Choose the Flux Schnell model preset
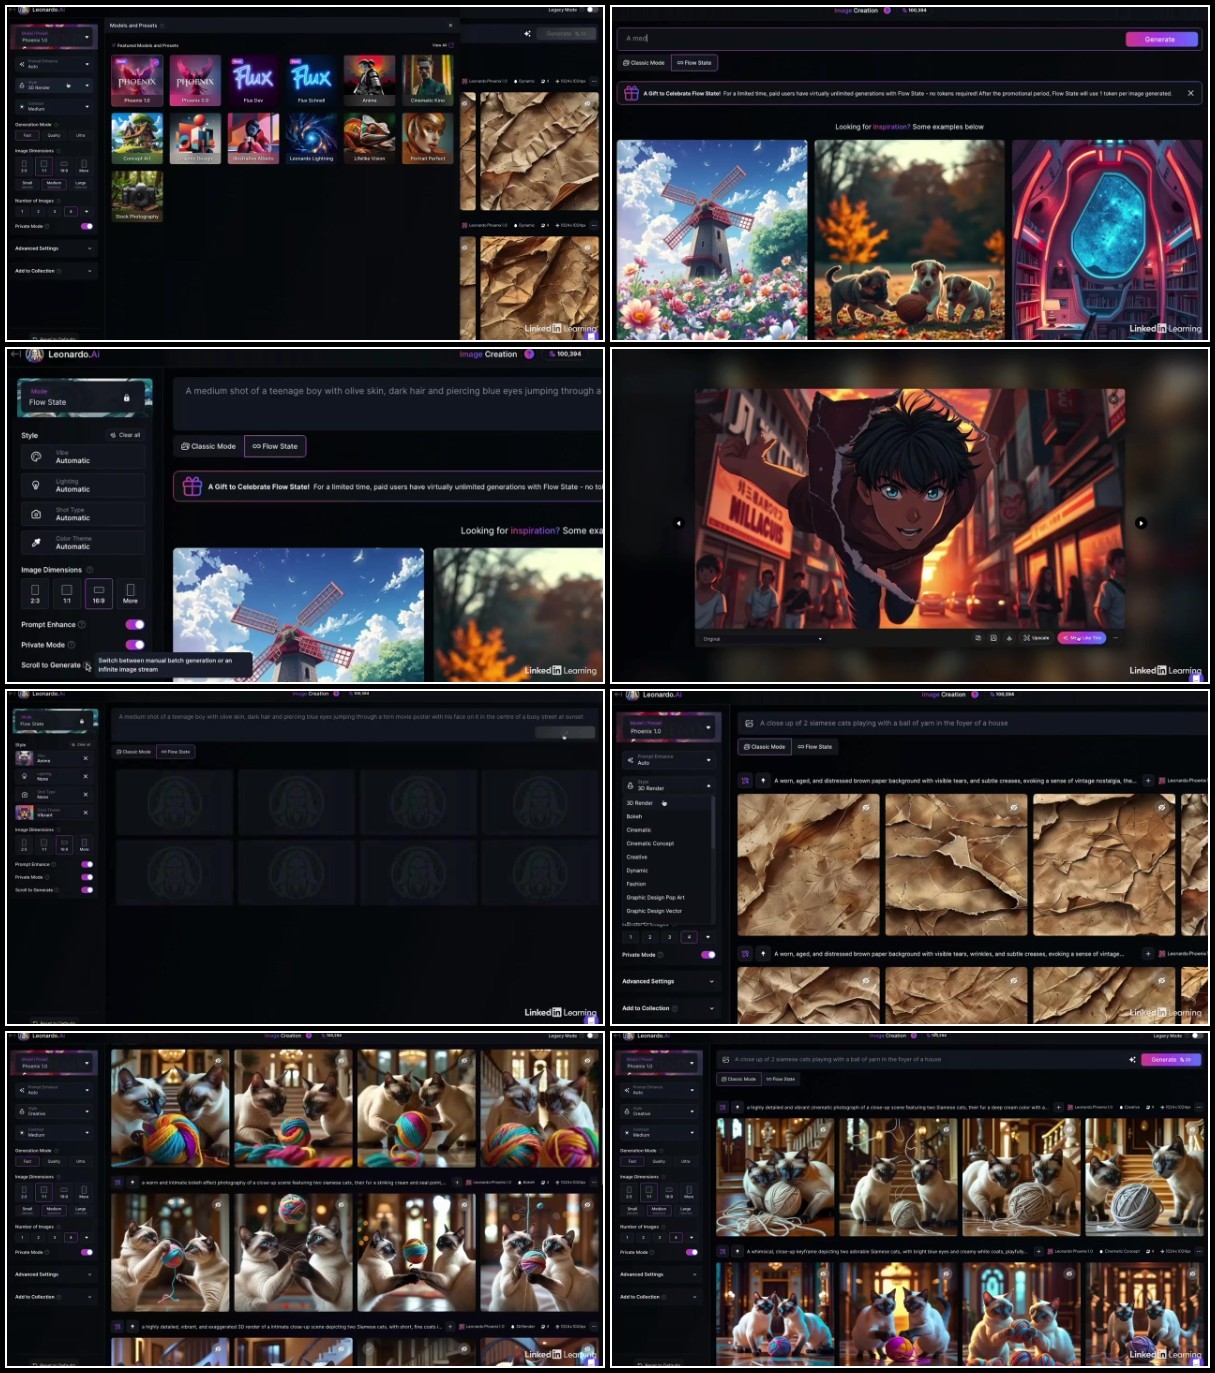This screenshot has width=1215, height=1373. [x=311, y=81]
